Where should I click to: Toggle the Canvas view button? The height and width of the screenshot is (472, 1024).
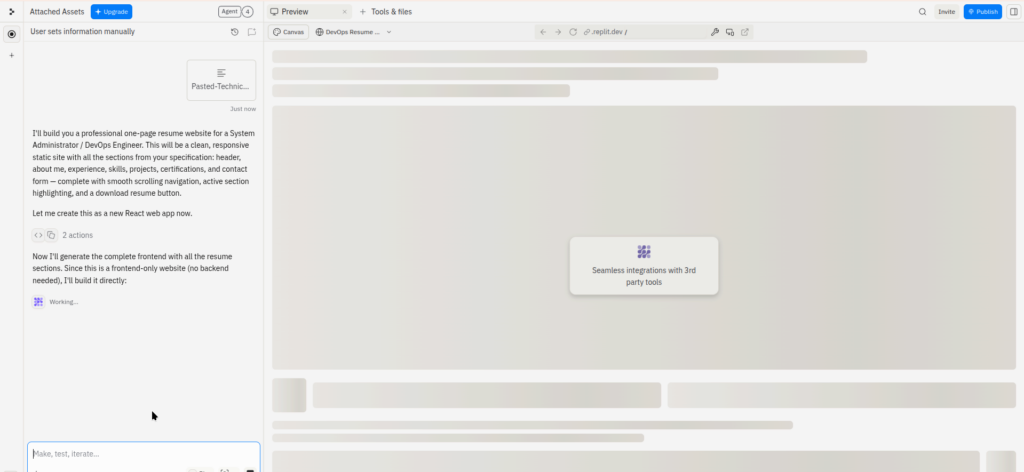(290, 32)
